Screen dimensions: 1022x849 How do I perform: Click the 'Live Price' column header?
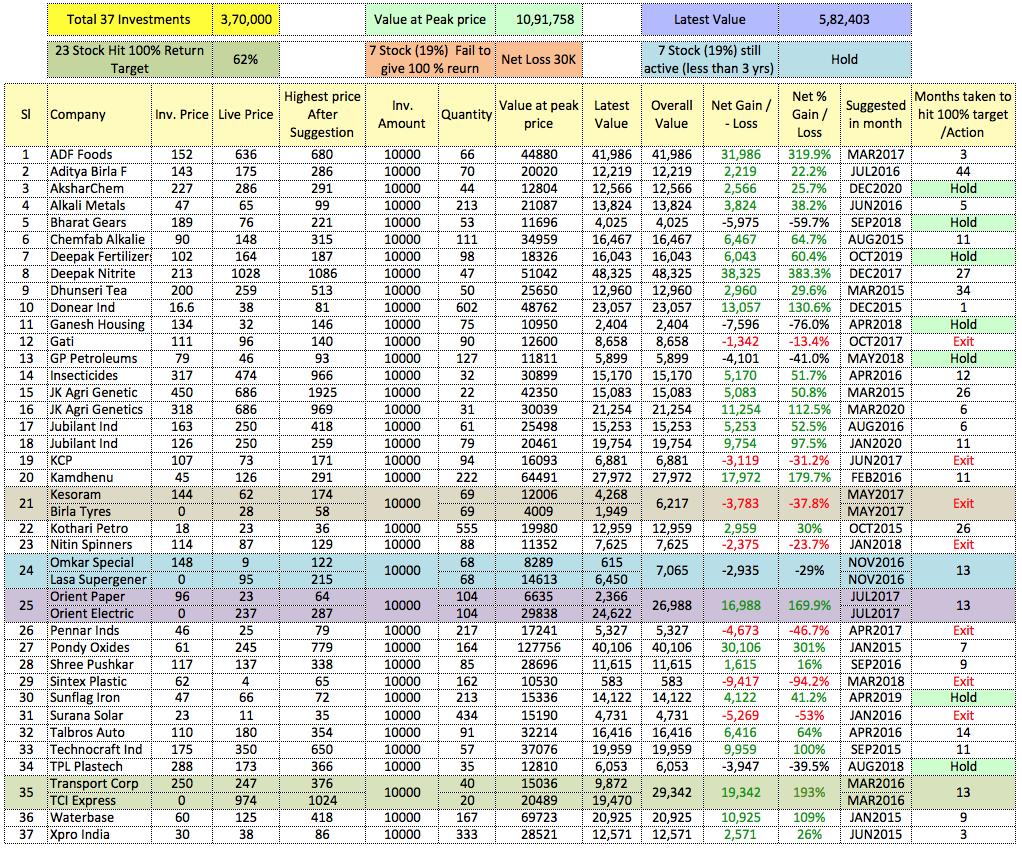(246, 115)
